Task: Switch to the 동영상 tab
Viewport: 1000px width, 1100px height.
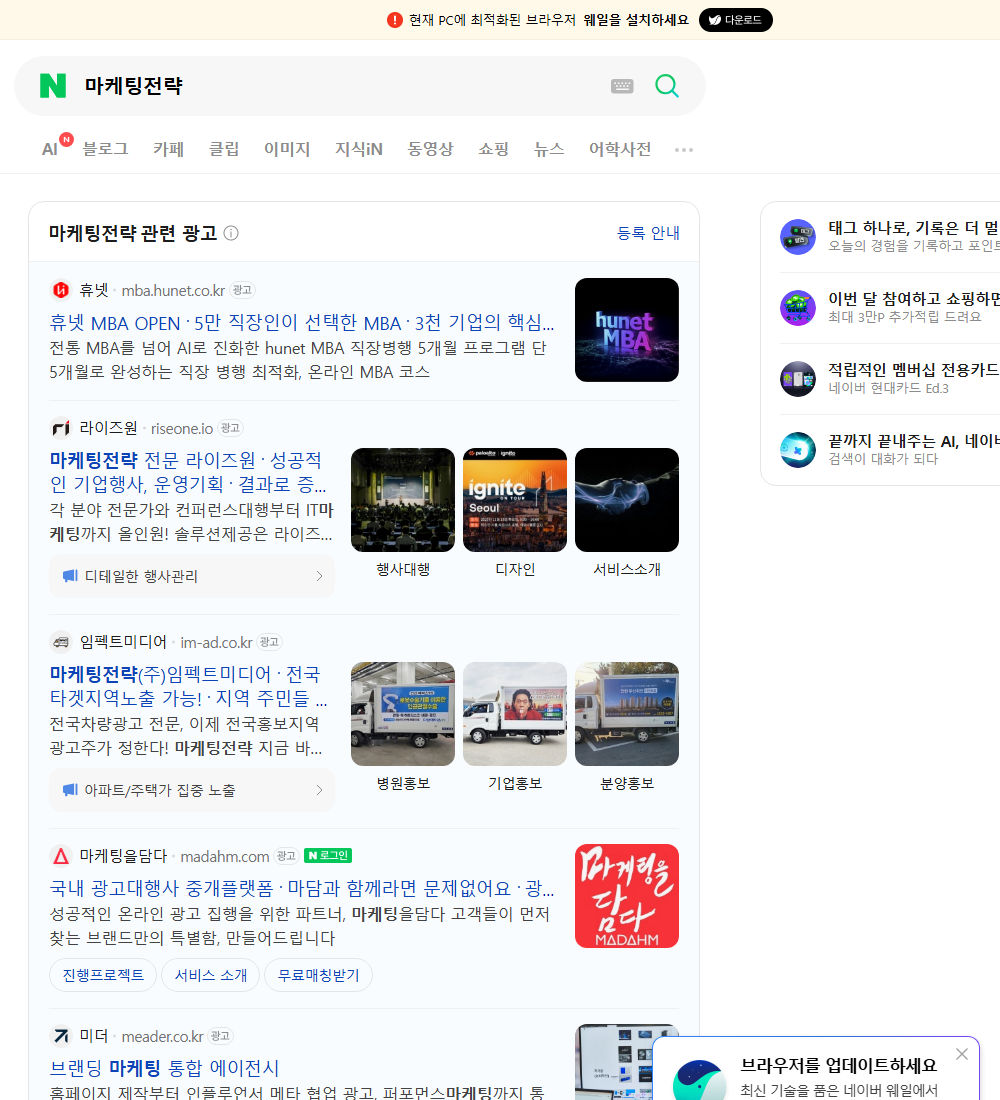Action: coord(430,149)
